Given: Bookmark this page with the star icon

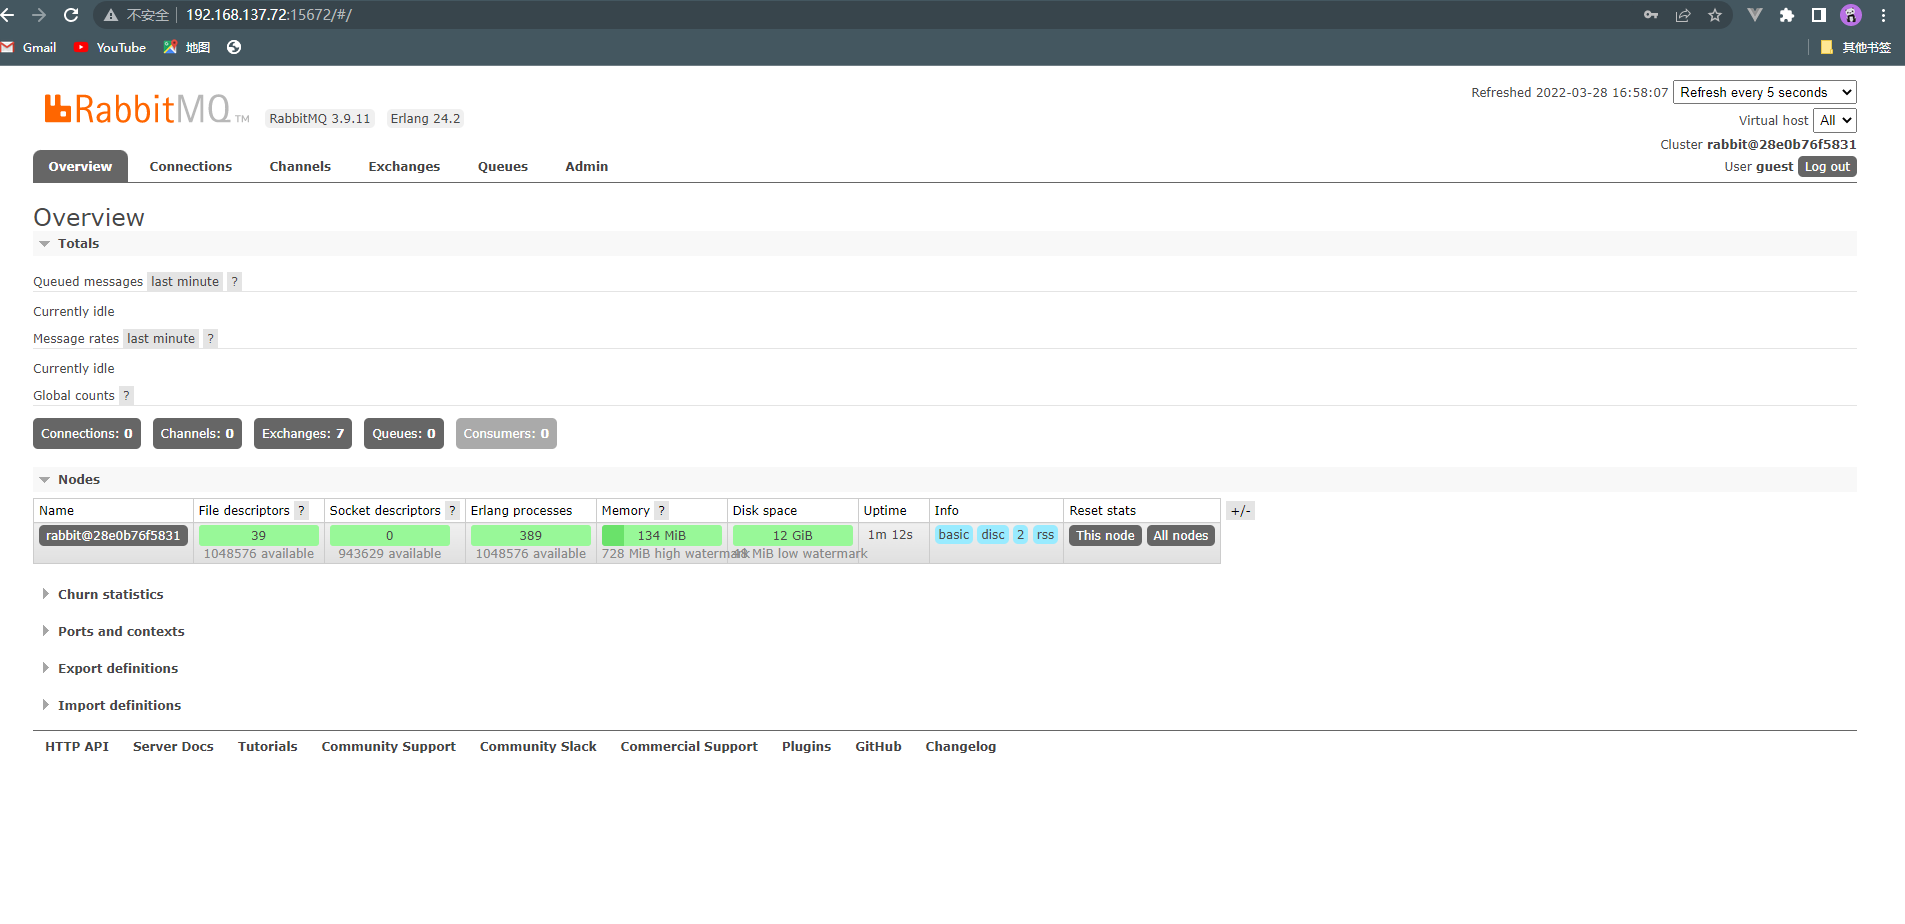Looking at the screenshot, I should click(1715, 15).
